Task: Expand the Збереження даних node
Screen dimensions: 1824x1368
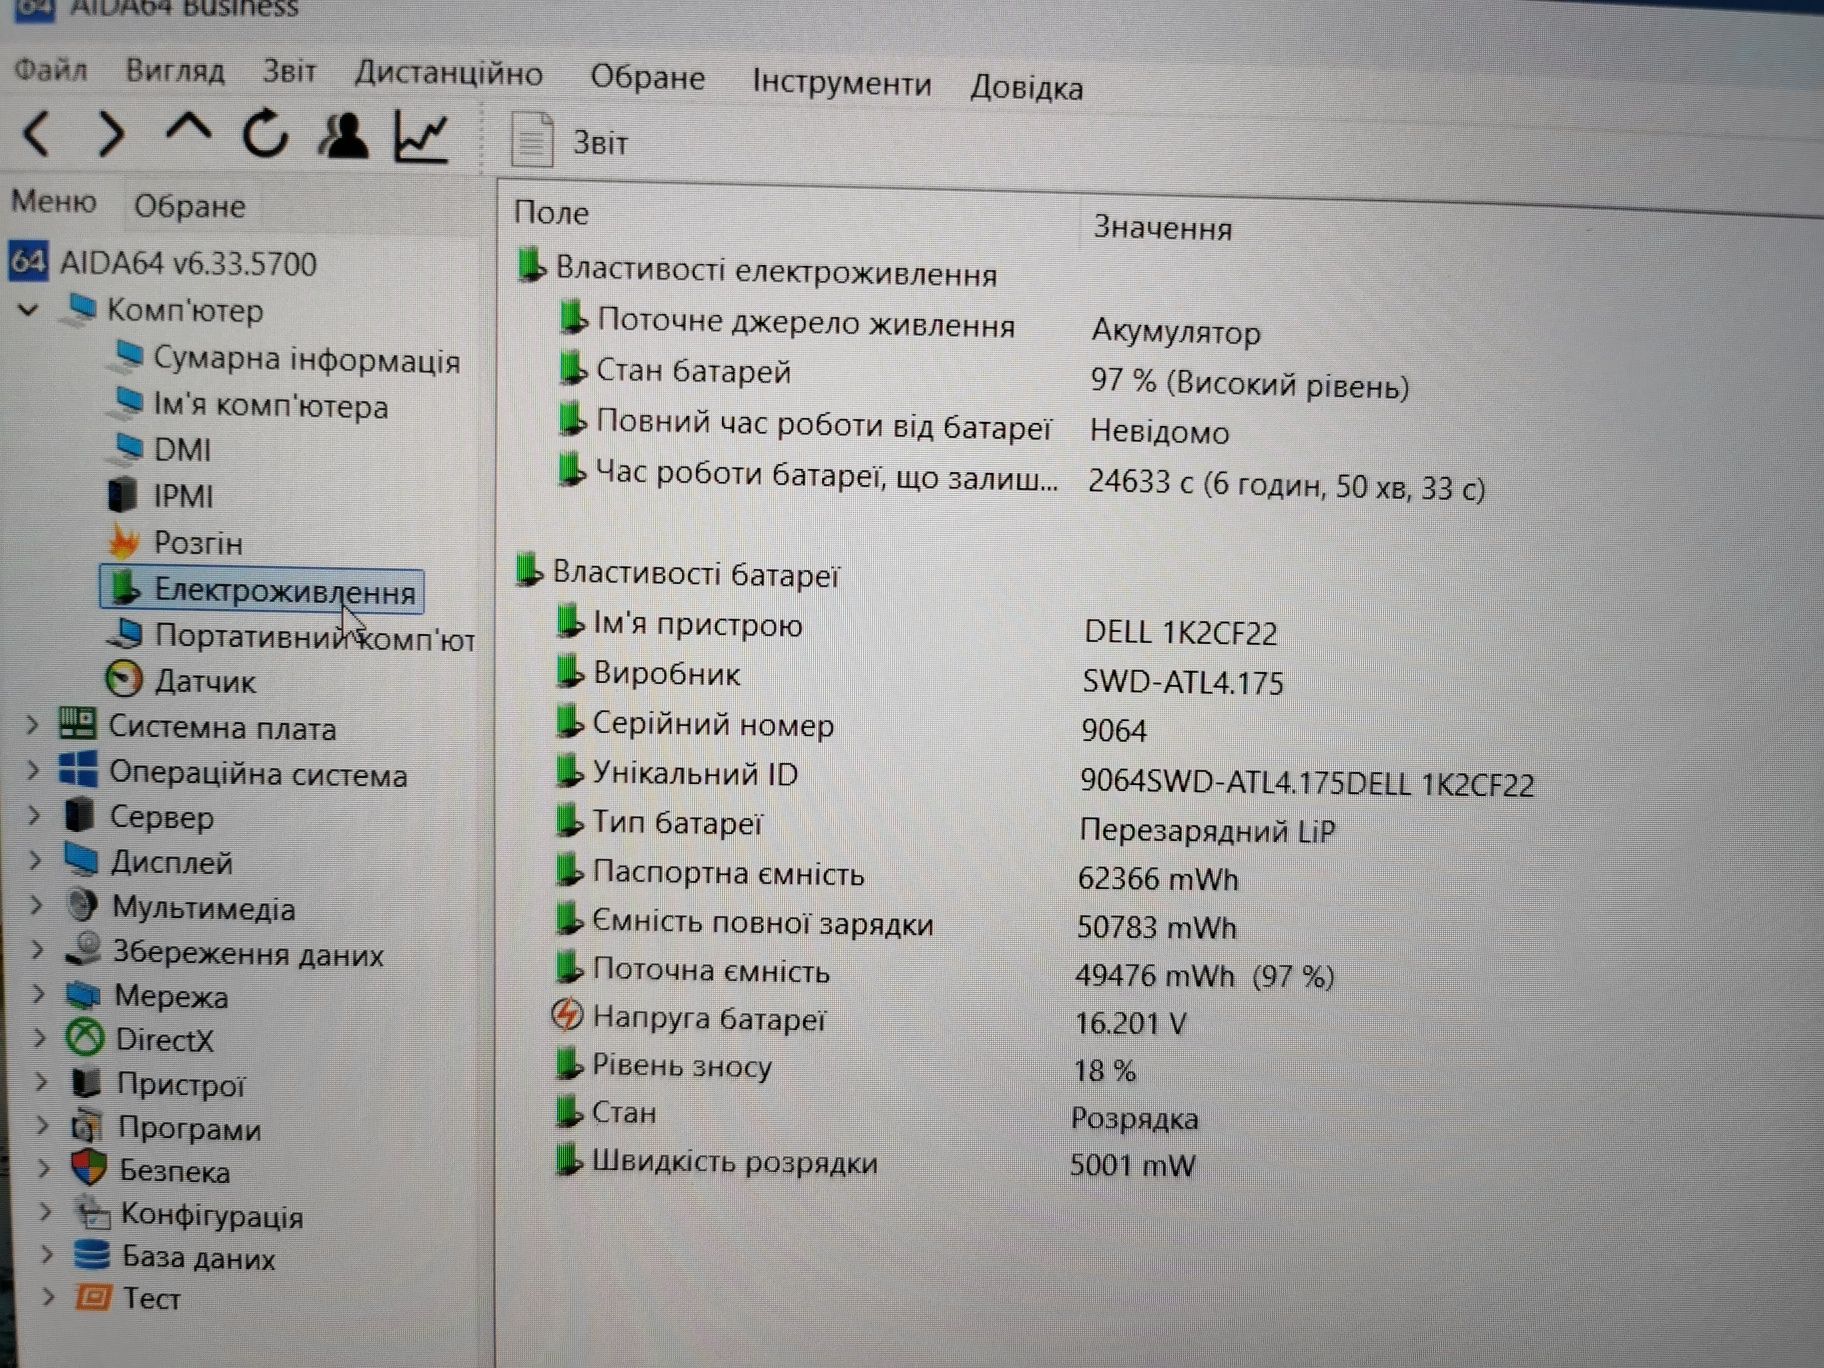Action: click(38, 950)
